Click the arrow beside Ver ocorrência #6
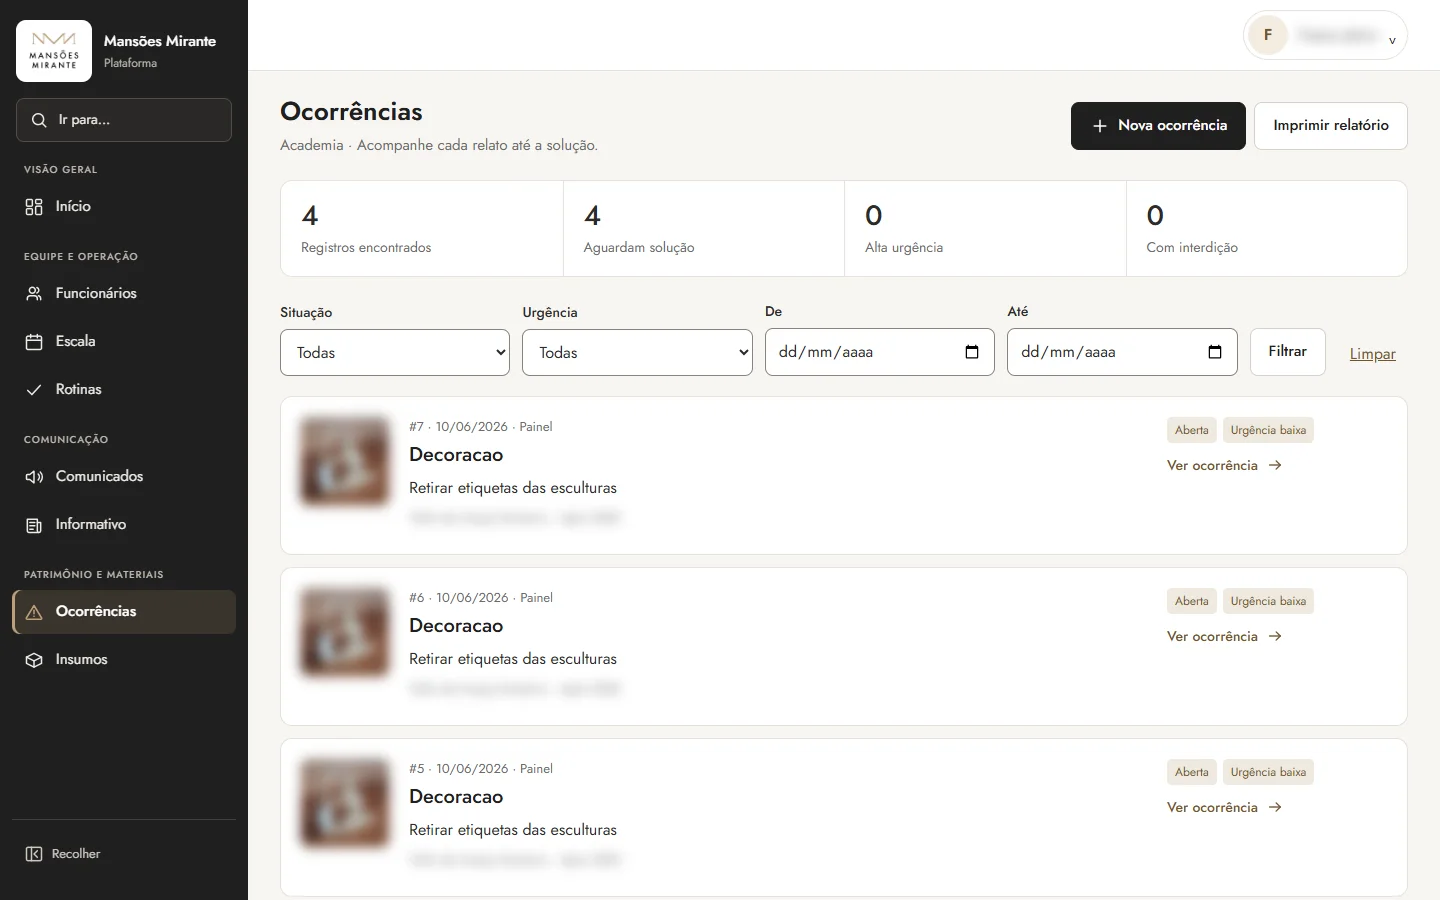This screenshot has width=1440, height=900. pos(1275,636)
